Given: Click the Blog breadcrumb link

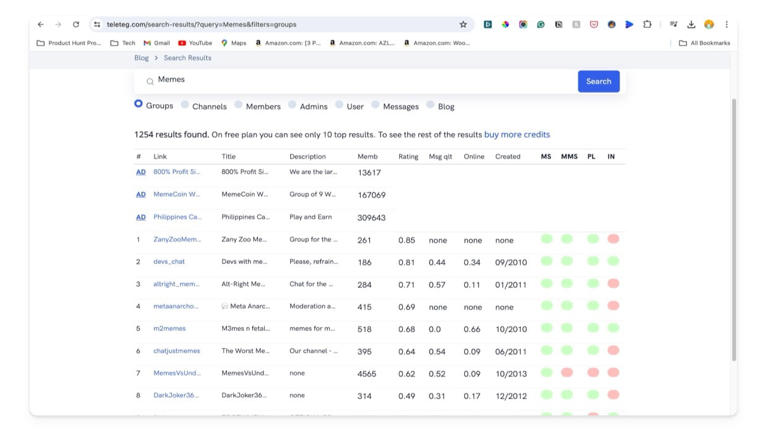Looking at the screenshot, I should (141, 58).
